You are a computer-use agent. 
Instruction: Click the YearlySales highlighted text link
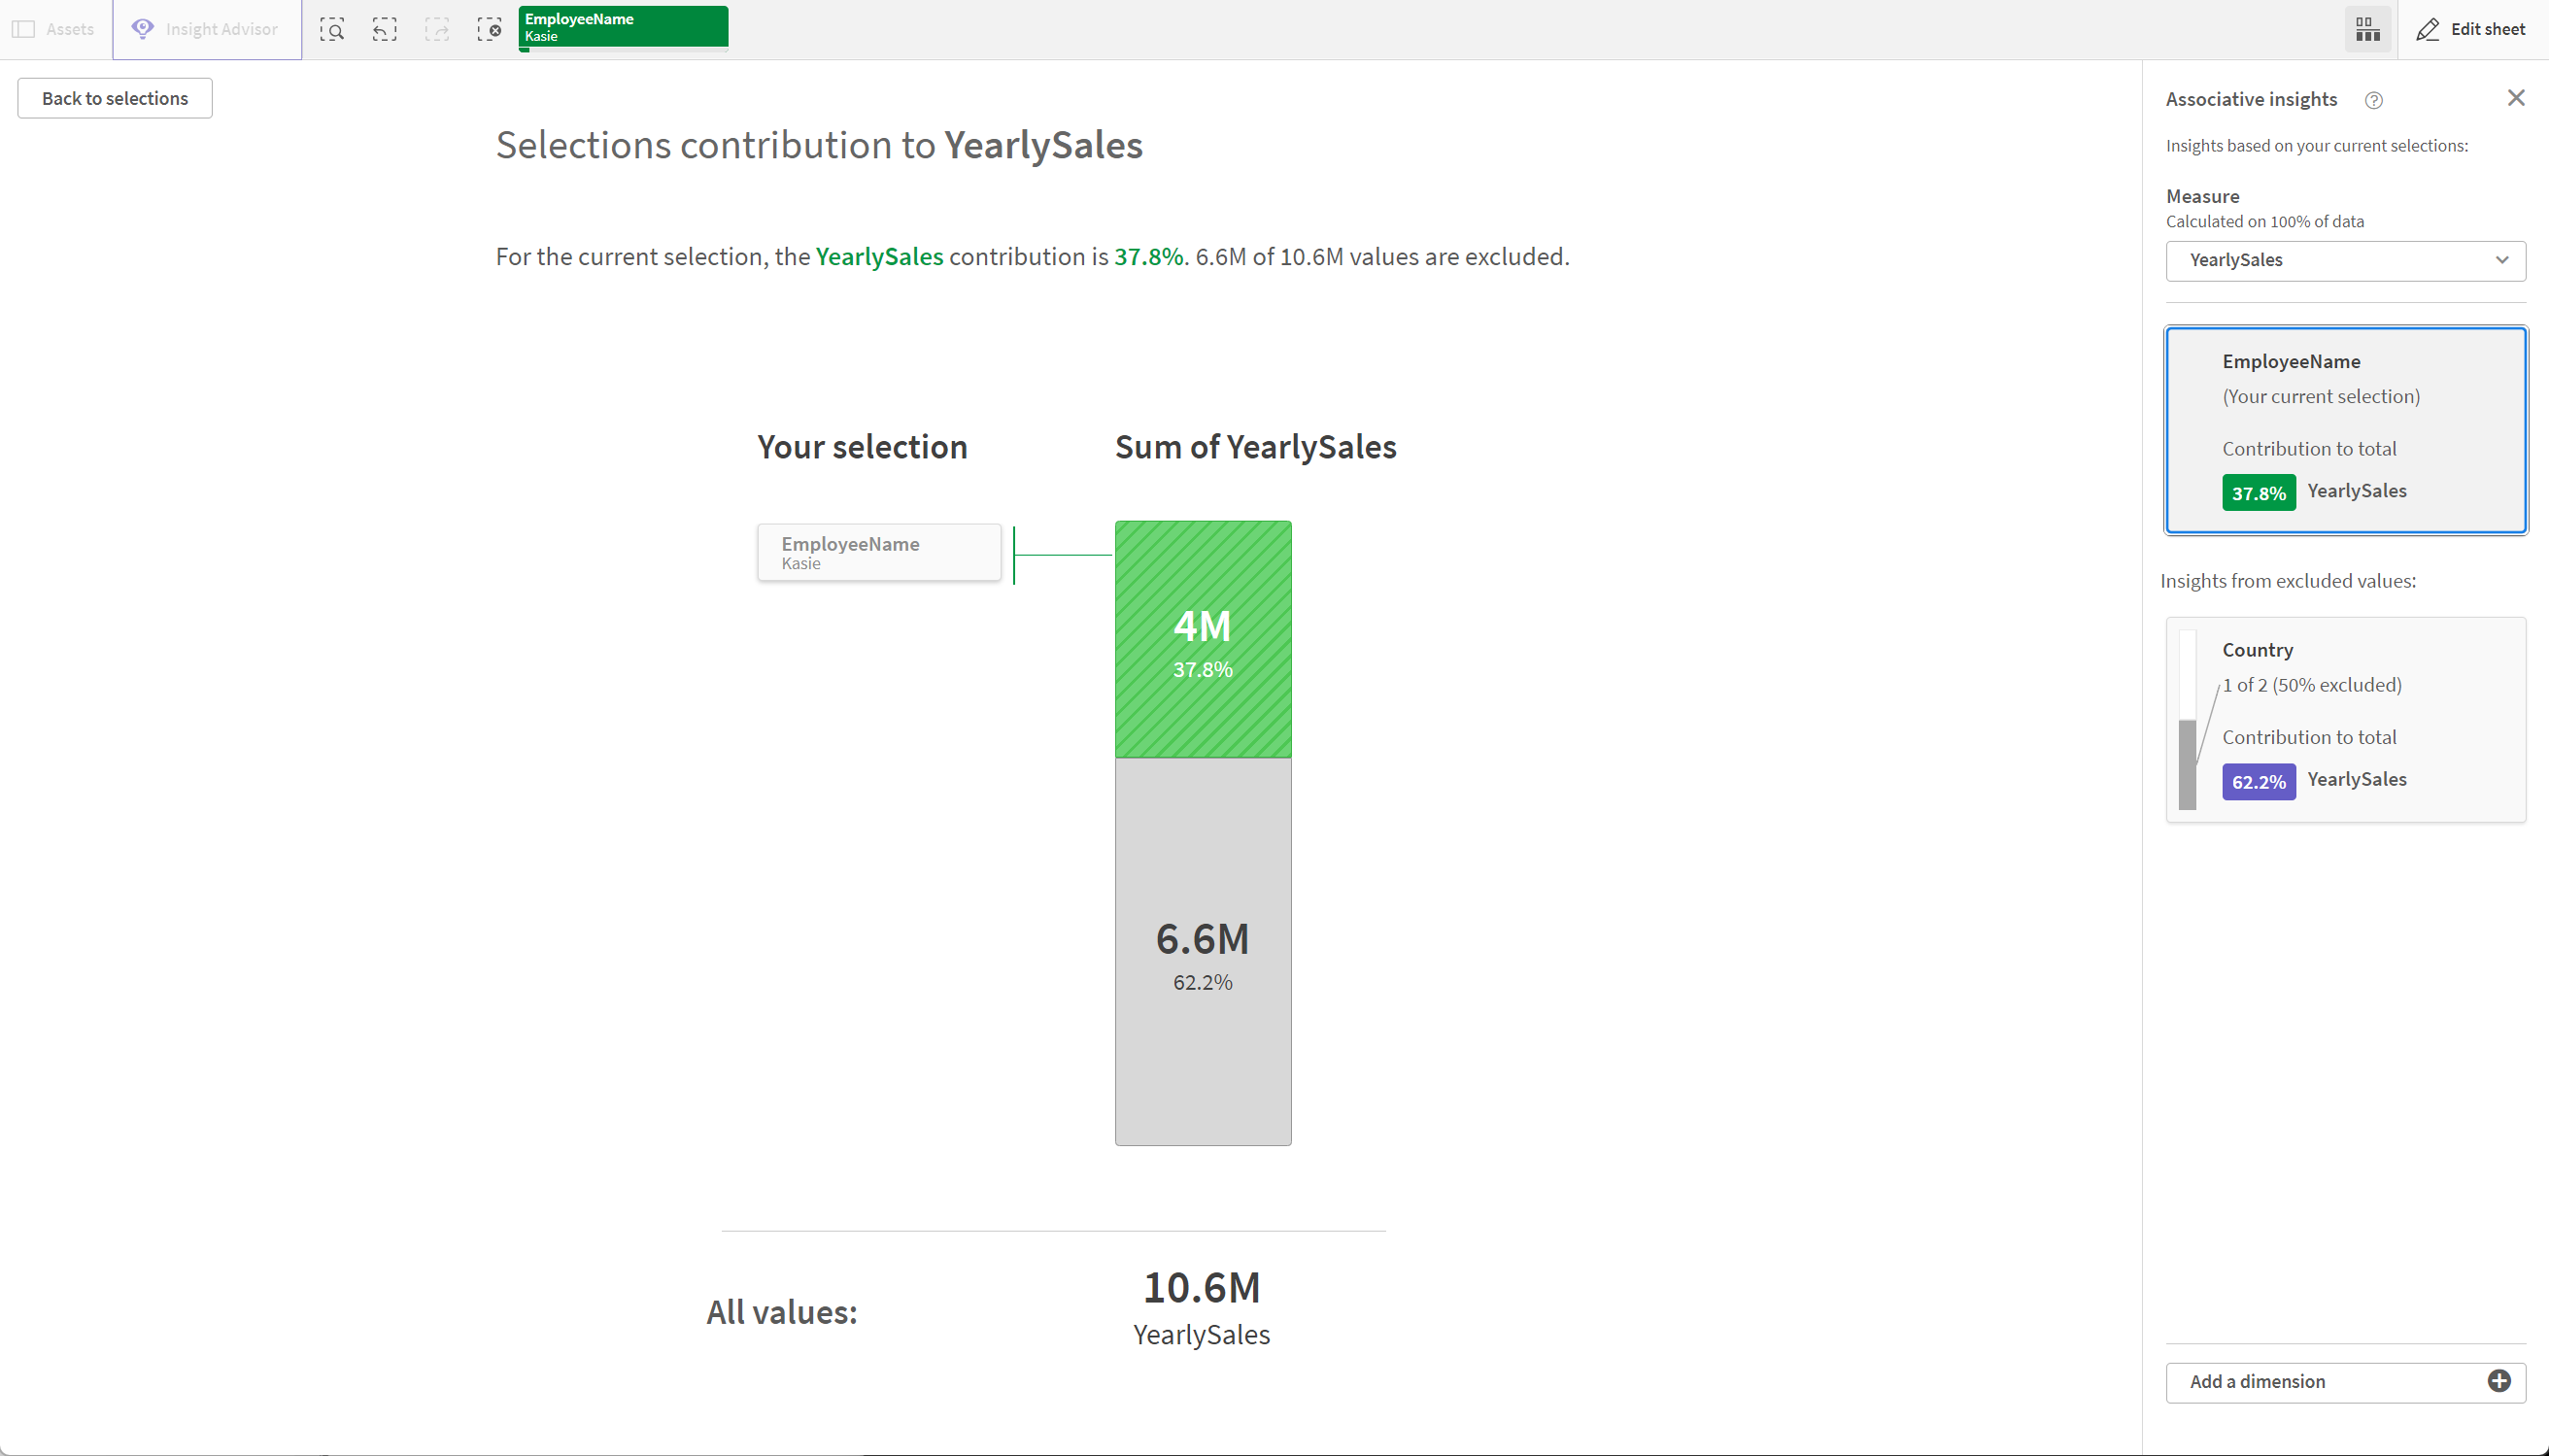click(881, 257)
